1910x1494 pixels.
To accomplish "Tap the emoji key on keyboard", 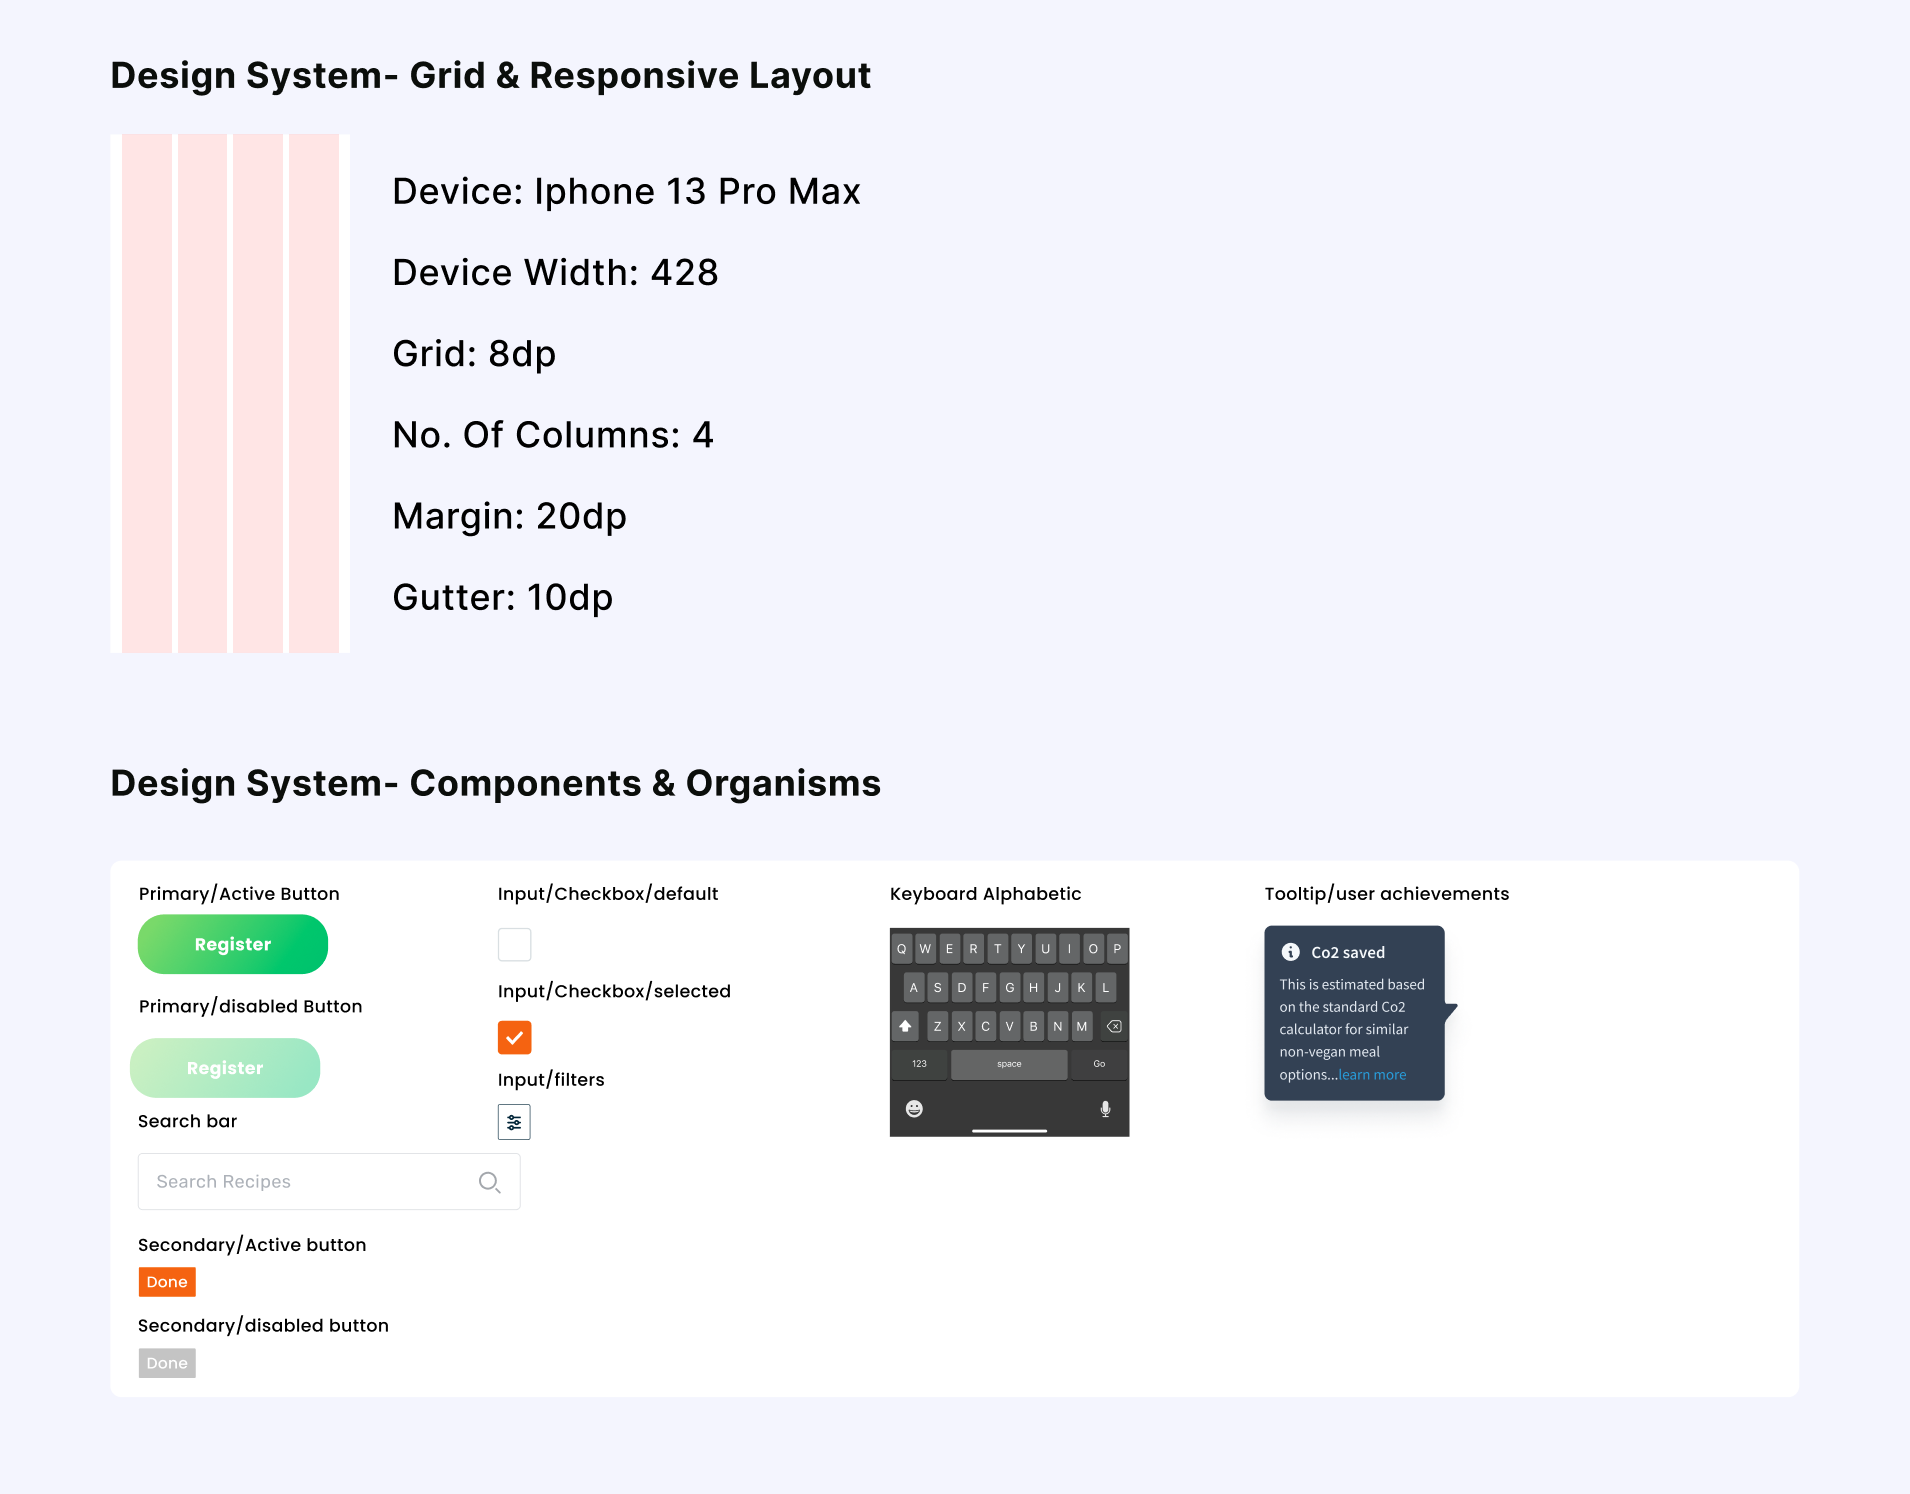I will pyautogui.click(x=914, y=1108).
